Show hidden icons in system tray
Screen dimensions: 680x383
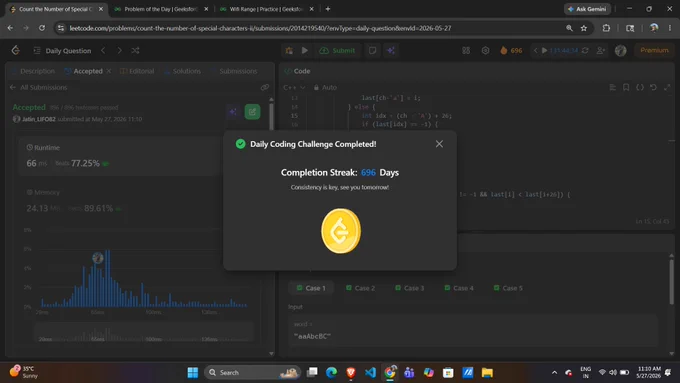click(x=554, y=373)
